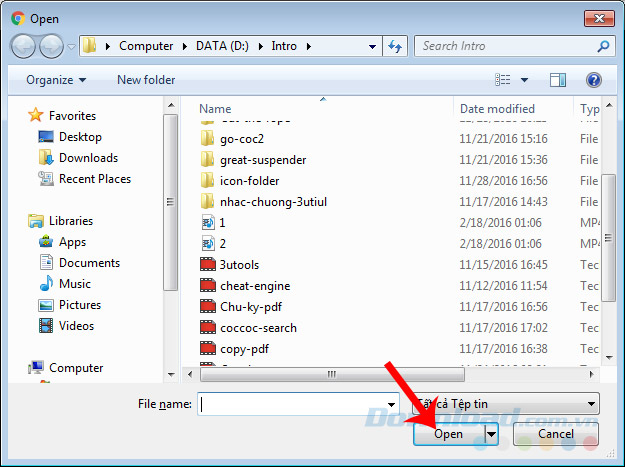Sort files by Date modified column
This screenshot has width=625, height=467.
point(497,108)
